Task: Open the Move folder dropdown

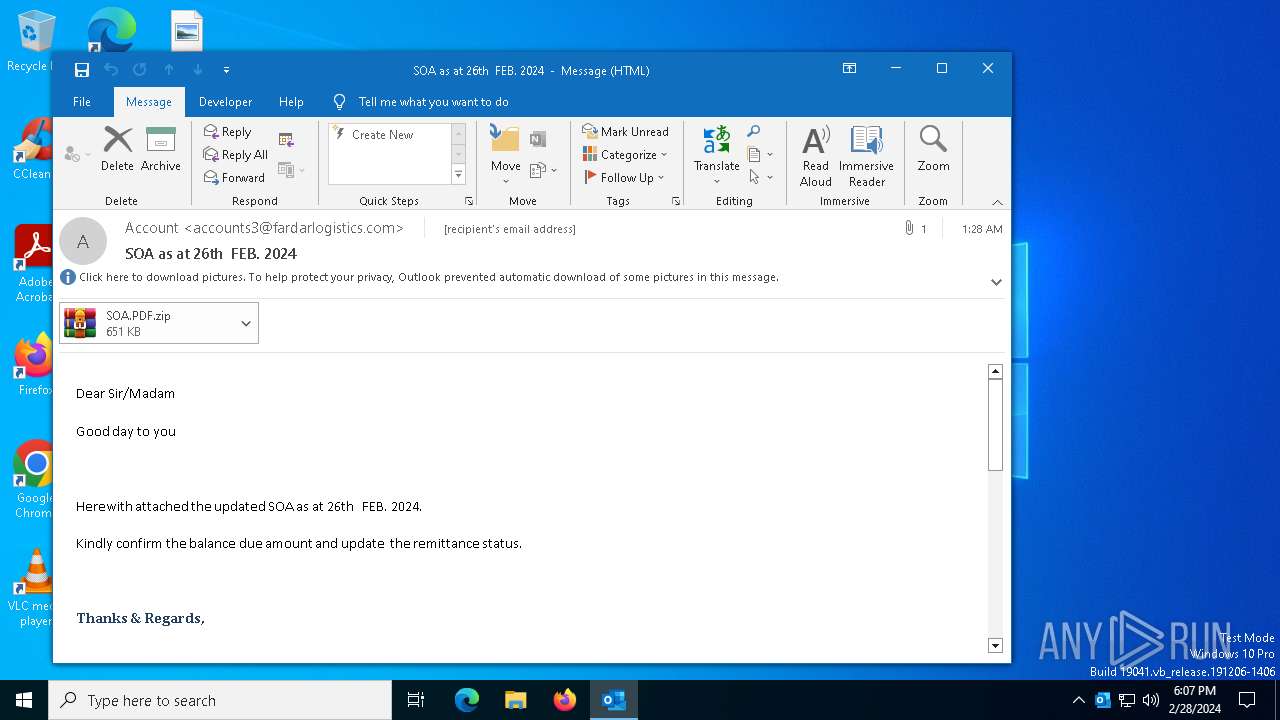Action: pos(505,155)
